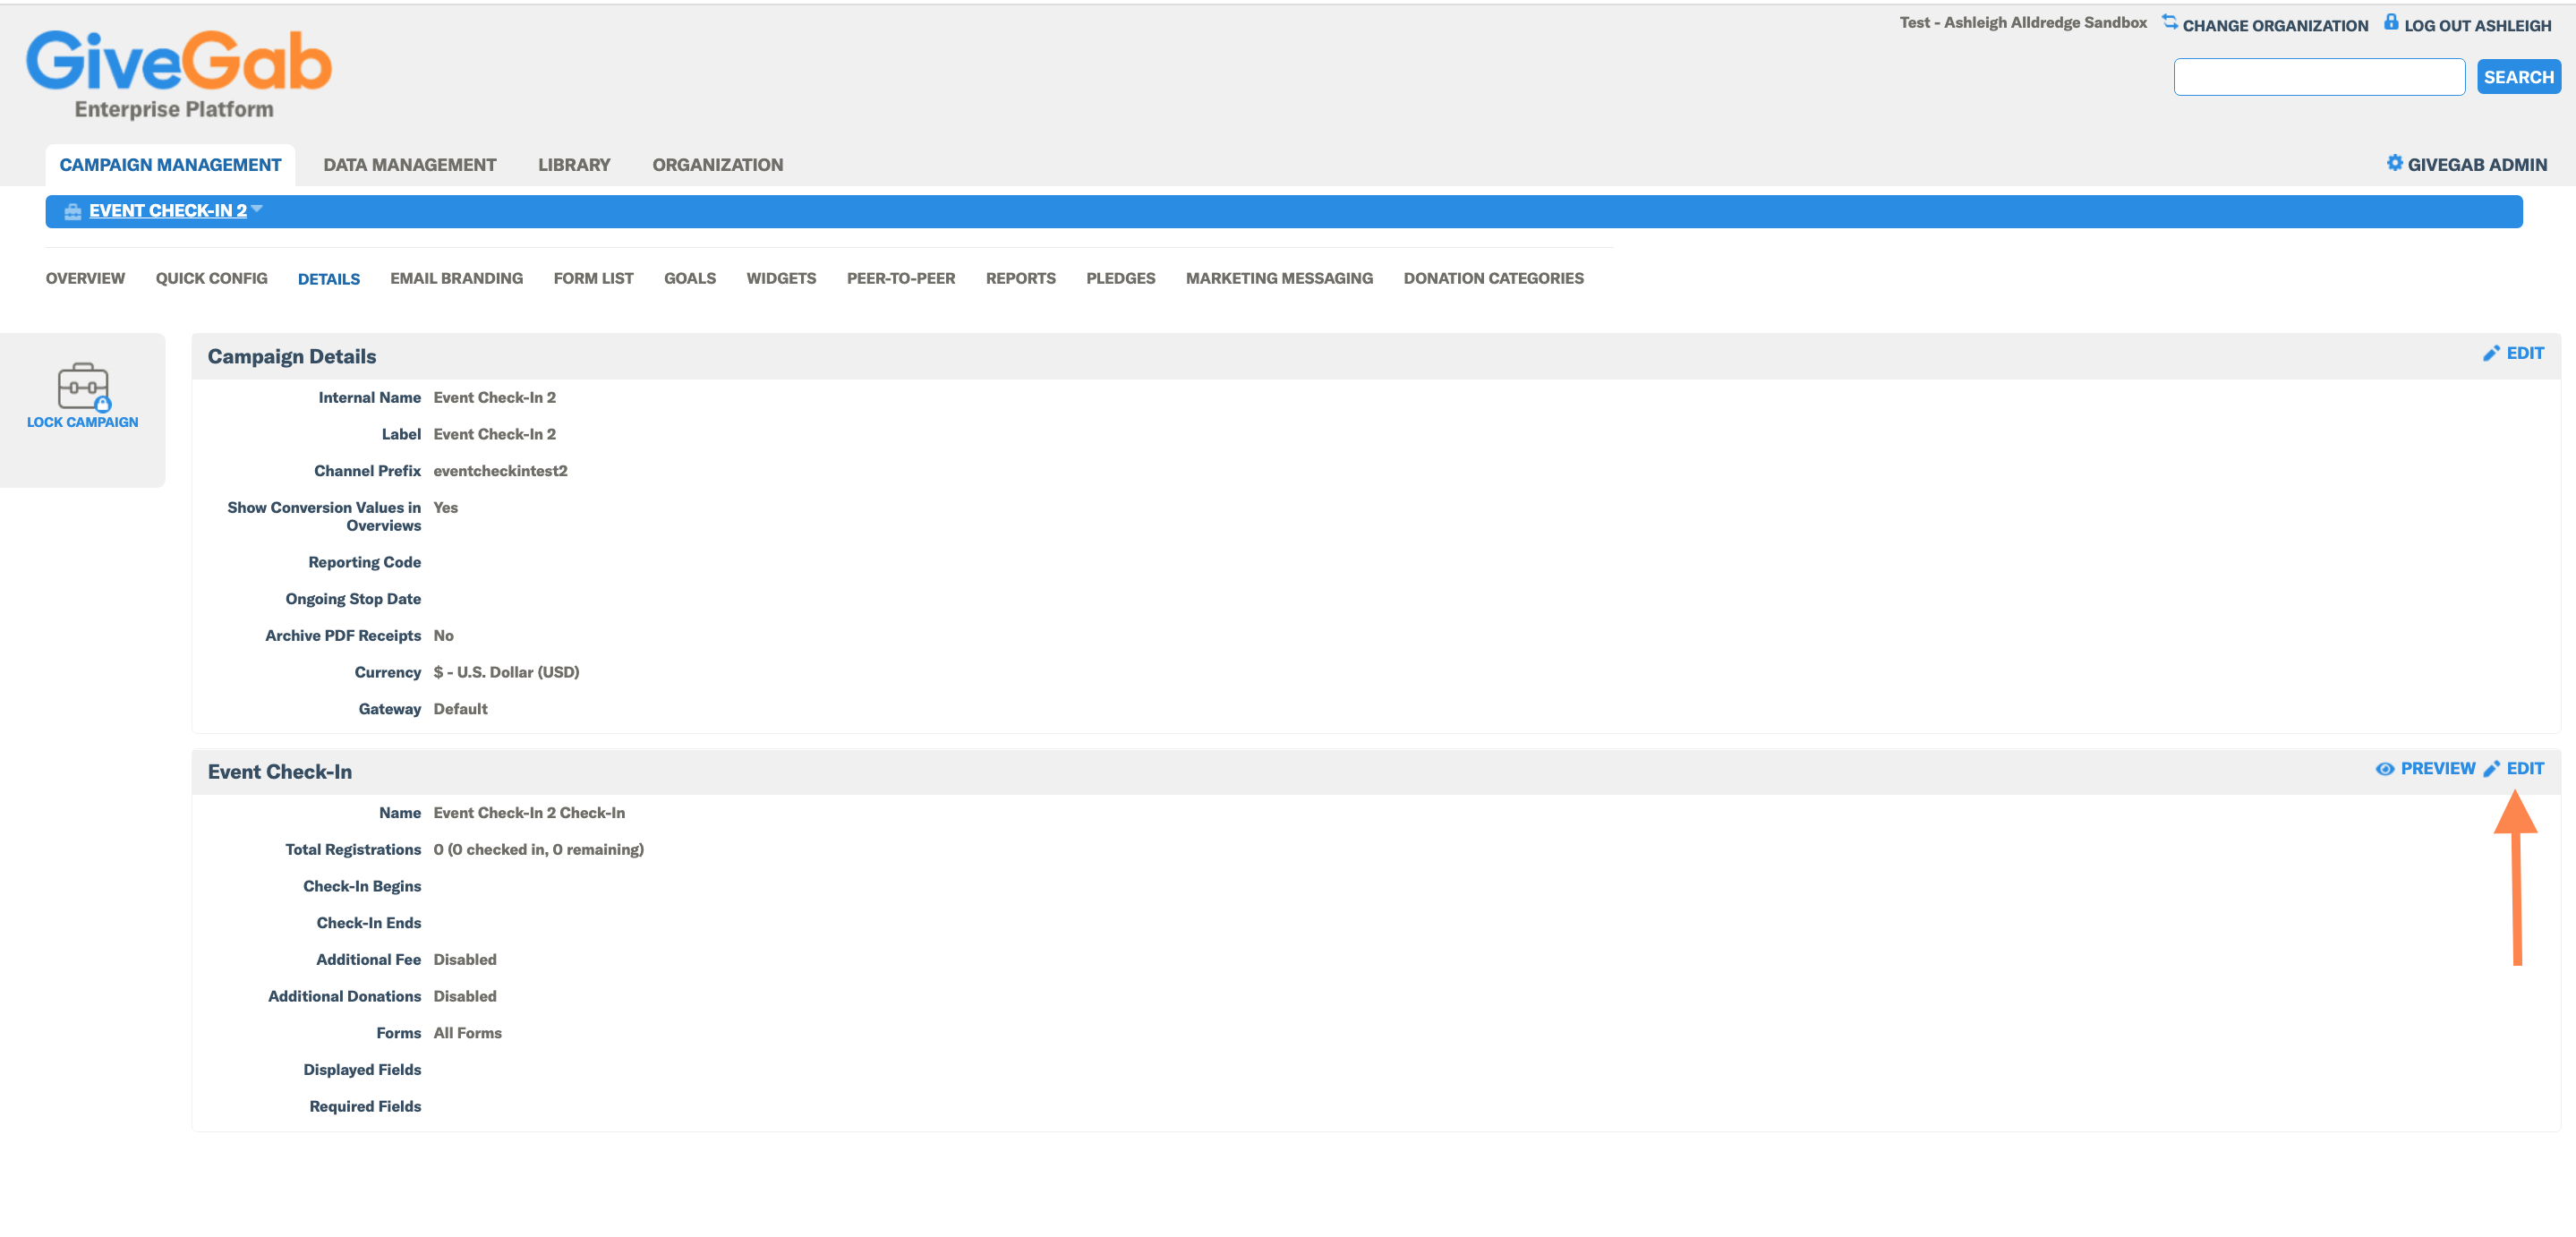Screen dimensions: 2576x1237
Task: Click the GiveGab Admin gear icon
Action: tap(2394, 163)
